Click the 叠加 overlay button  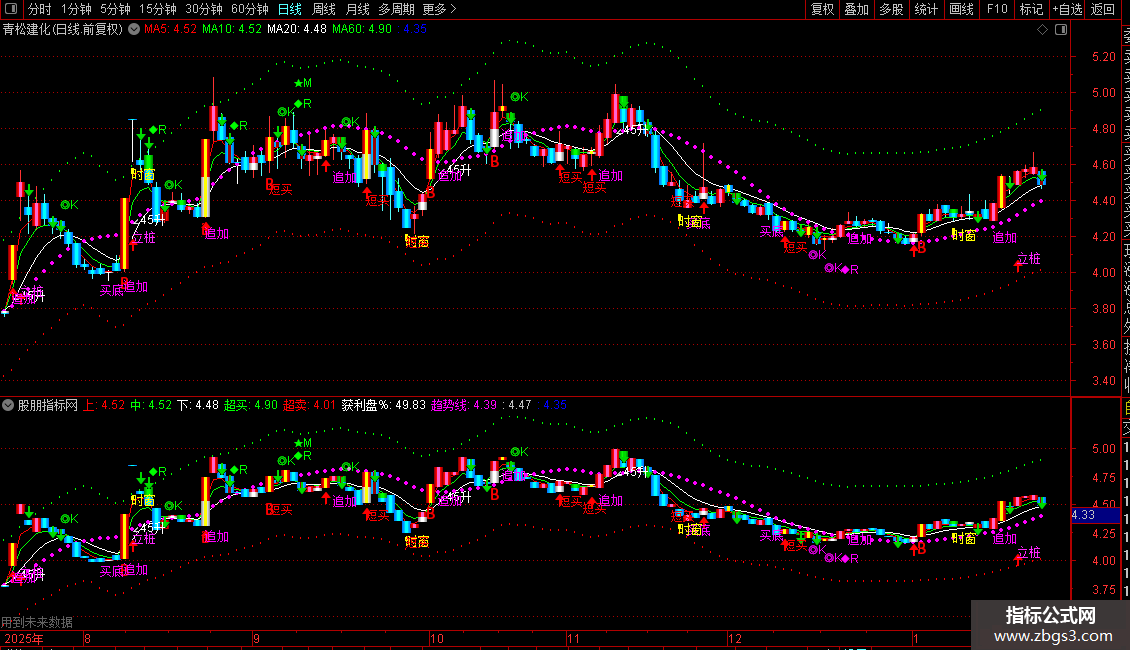(857, 9)
